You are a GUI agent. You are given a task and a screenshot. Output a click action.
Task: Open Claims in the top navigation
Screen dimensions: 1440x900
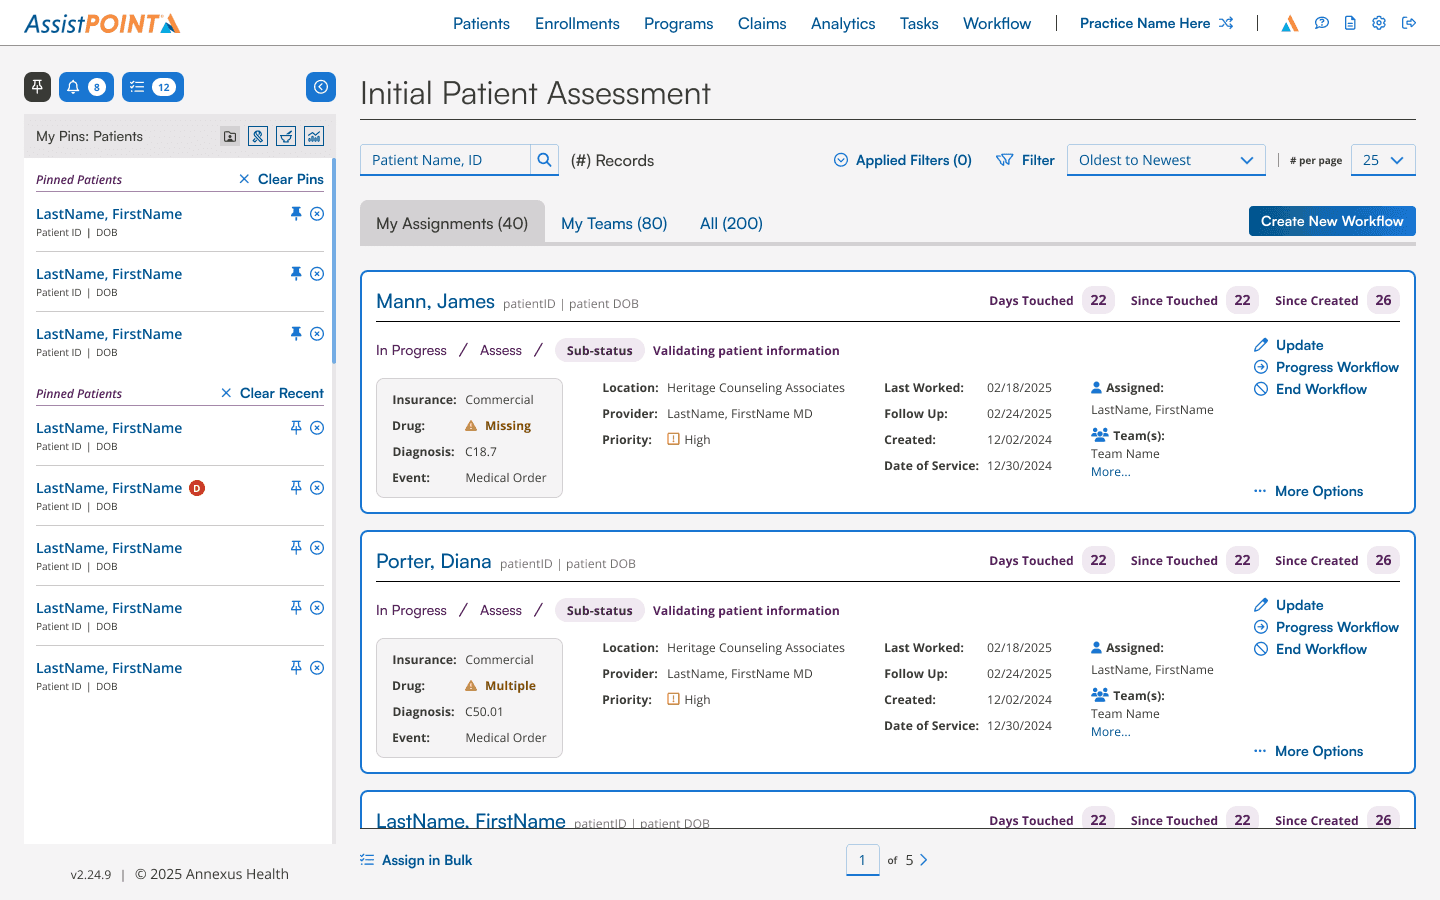(x=762, y=23)
